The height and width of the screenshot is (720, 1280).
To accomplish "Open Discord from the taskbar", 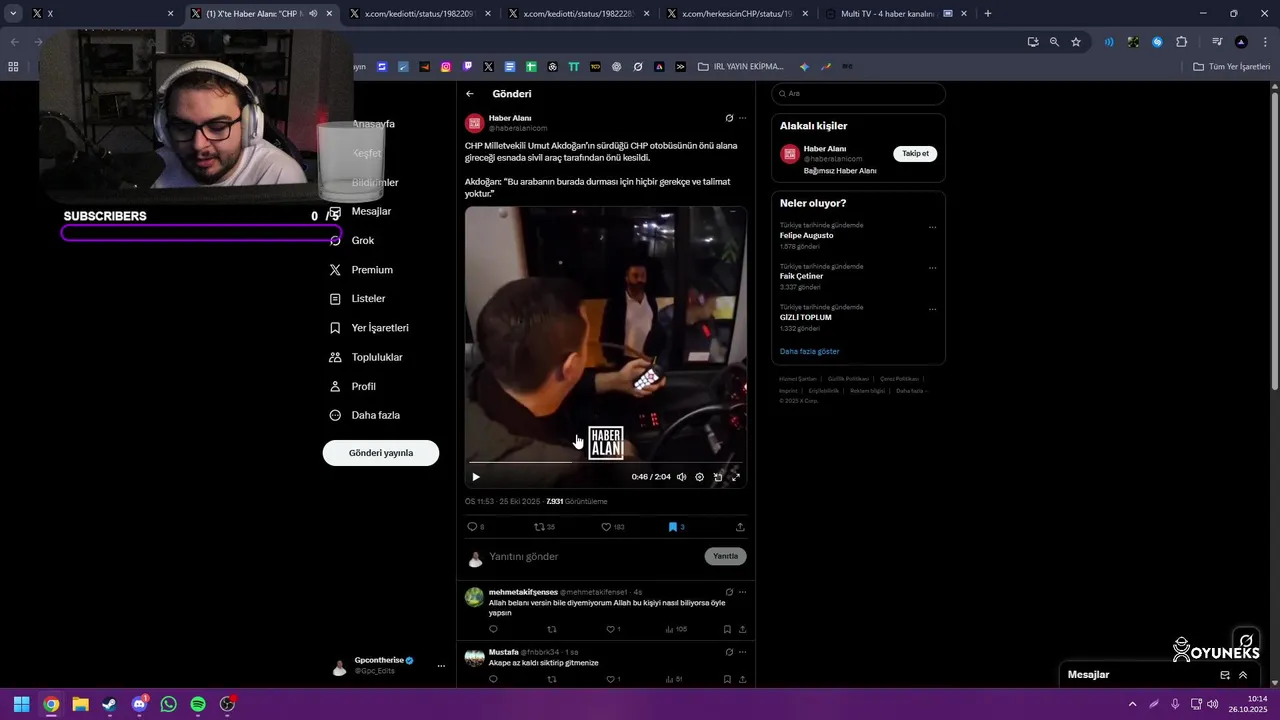I will coord(139,704).
